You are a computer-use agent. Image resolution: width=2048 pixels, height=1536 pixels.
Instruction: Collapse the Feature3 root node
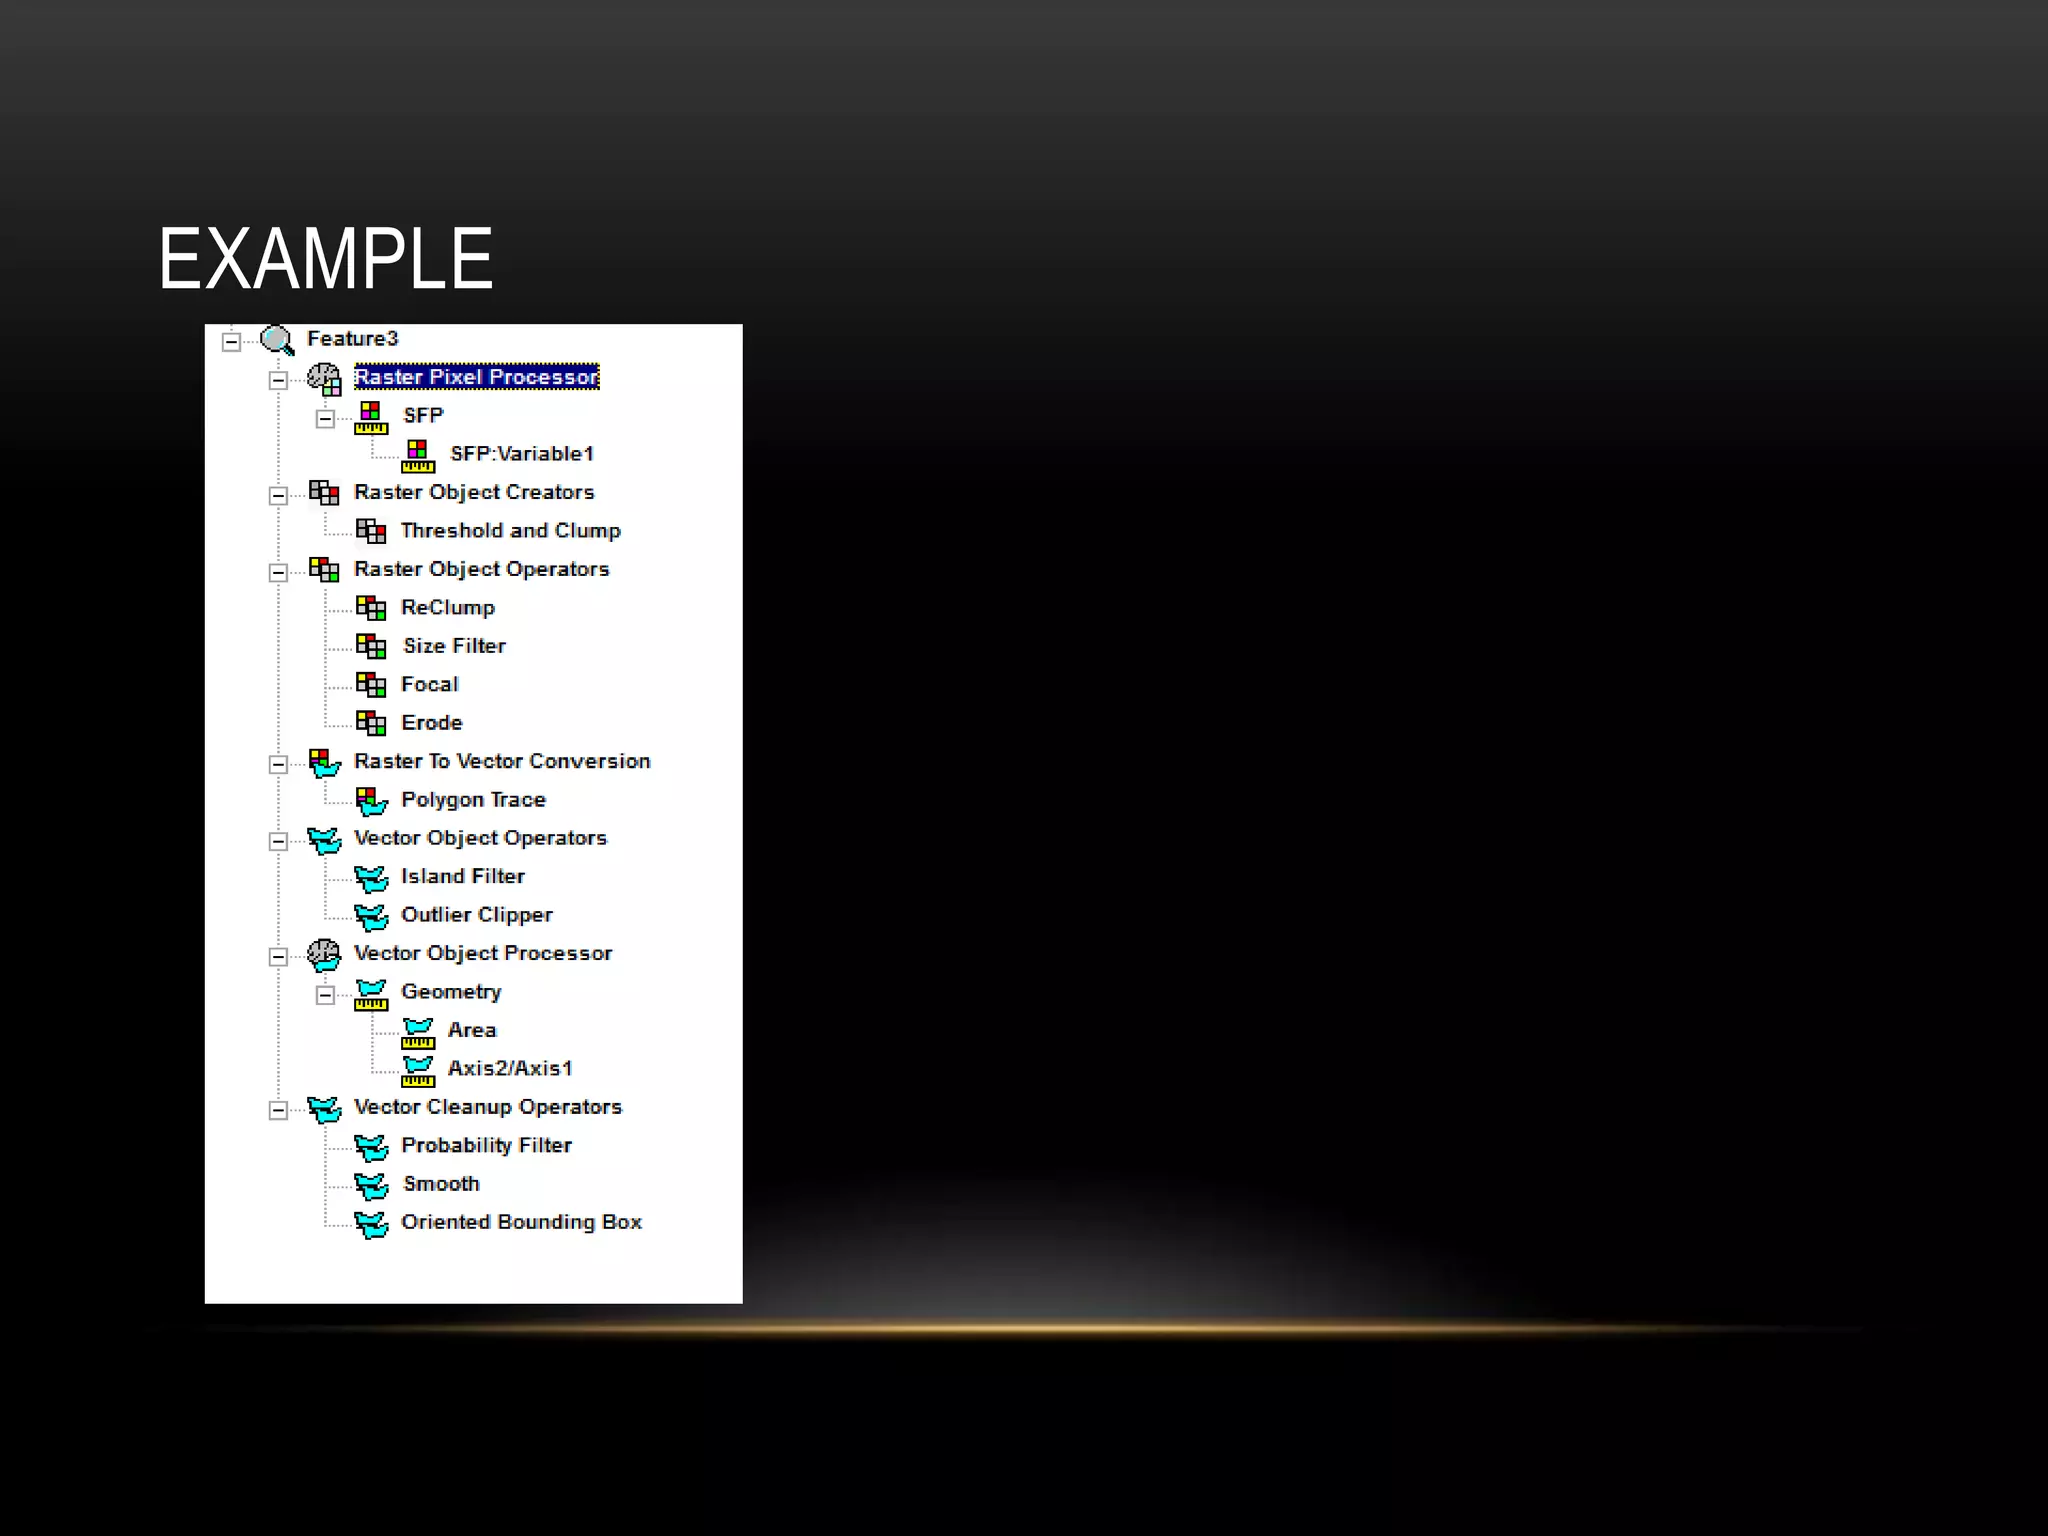pos(231,342)
